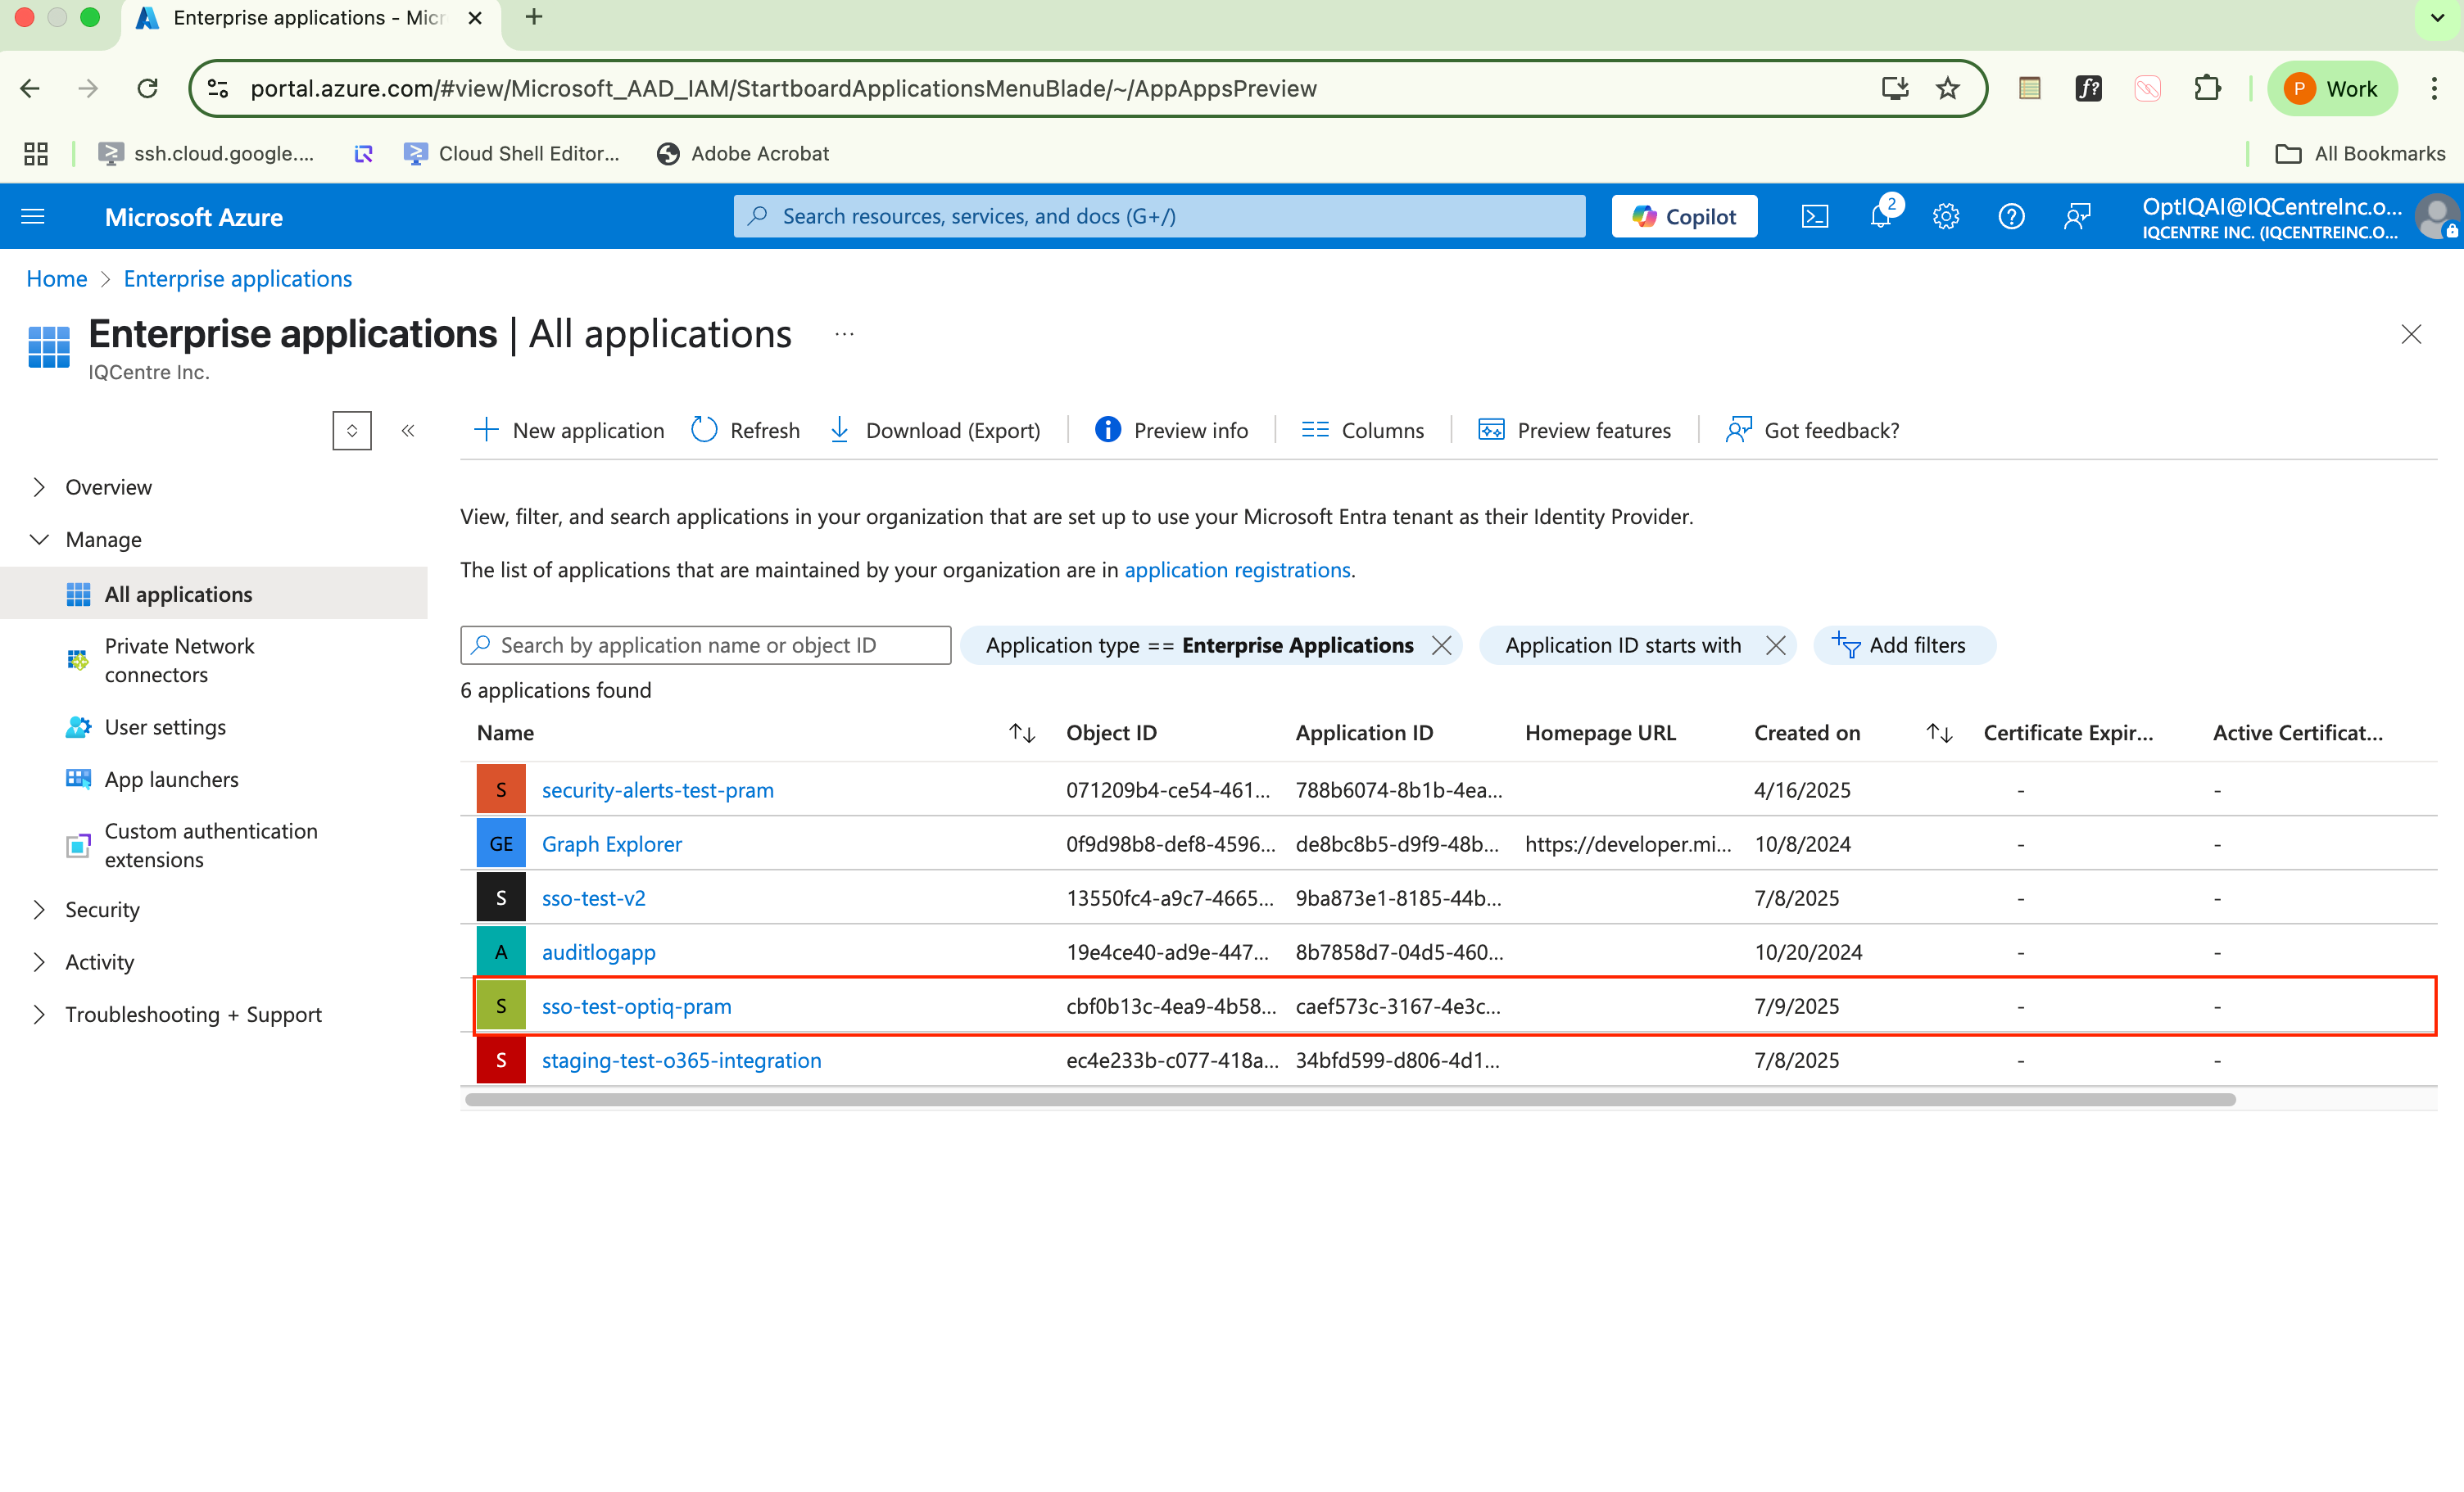Open the Cloud Shell Editor bookmark
Viewport: 2464px width, 1492px height.
[511, 153]
